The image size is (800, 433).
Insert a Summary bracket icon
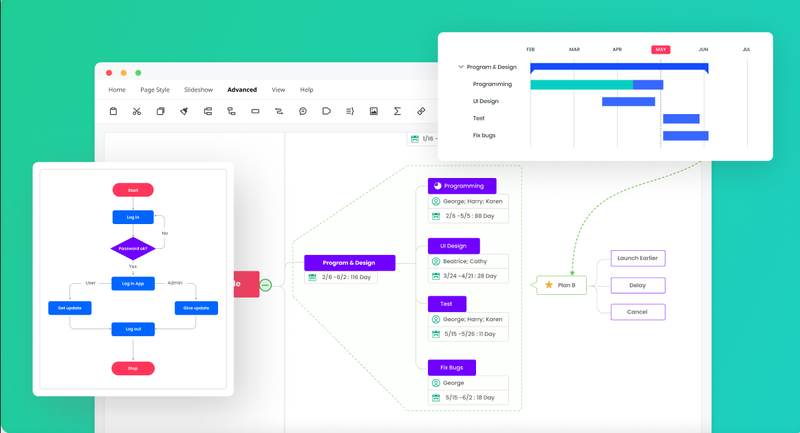coord(350,111)
